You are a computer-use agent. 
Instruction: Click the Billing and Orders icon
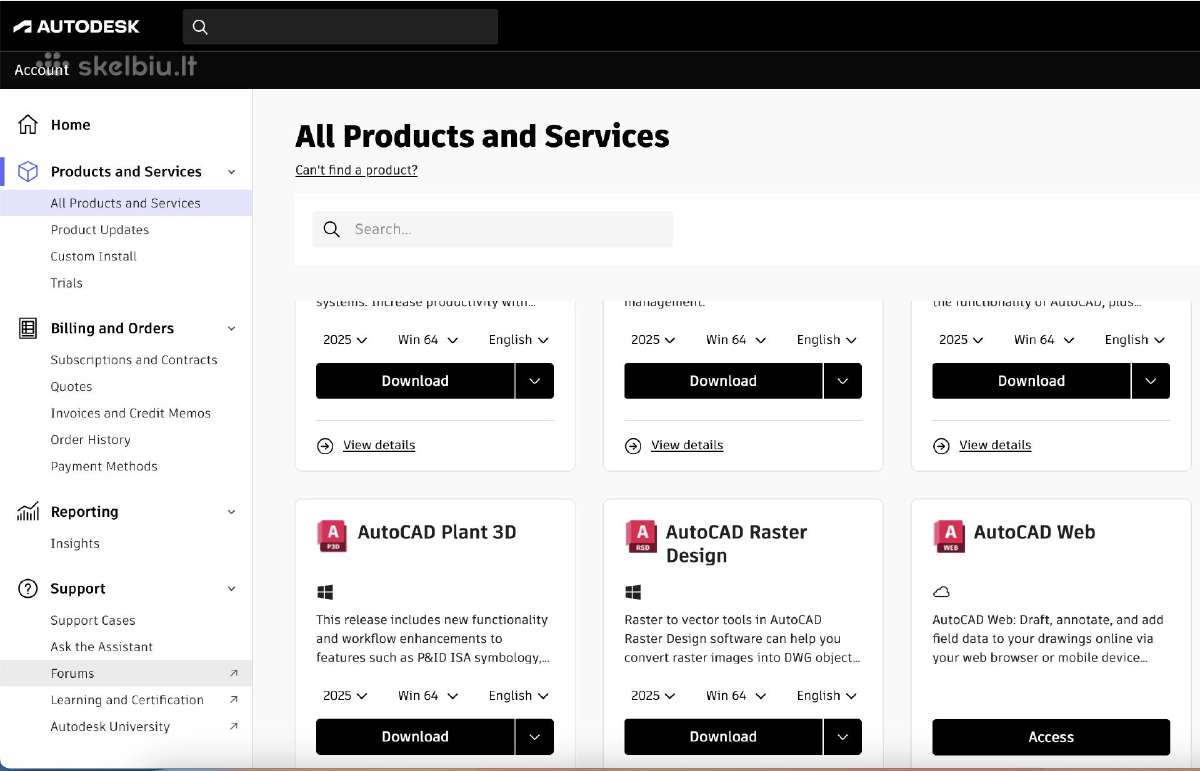[28, 328]
